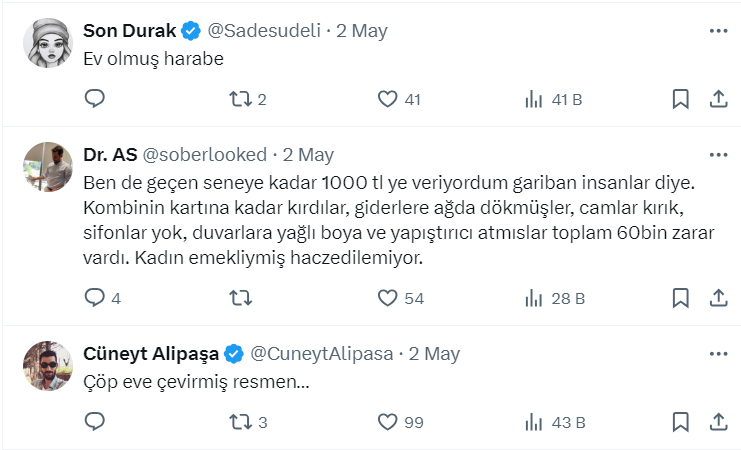Retweet Dr. AS's post
The image size is (741, 450).
tap(239, 298)
